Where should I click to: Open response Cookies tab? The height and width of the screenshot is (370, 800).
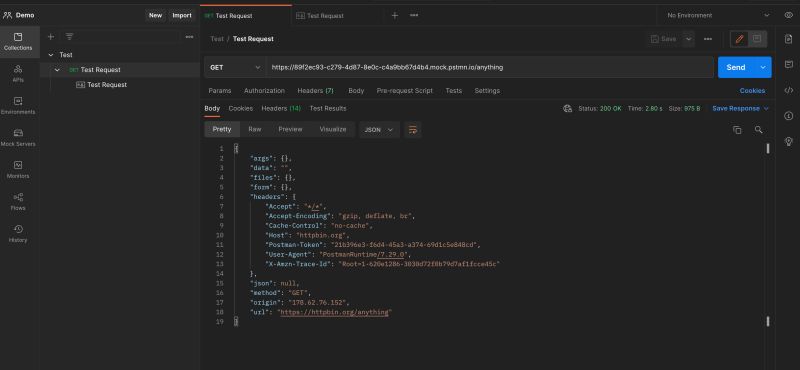pyautogui.click(x=241, y=108)
